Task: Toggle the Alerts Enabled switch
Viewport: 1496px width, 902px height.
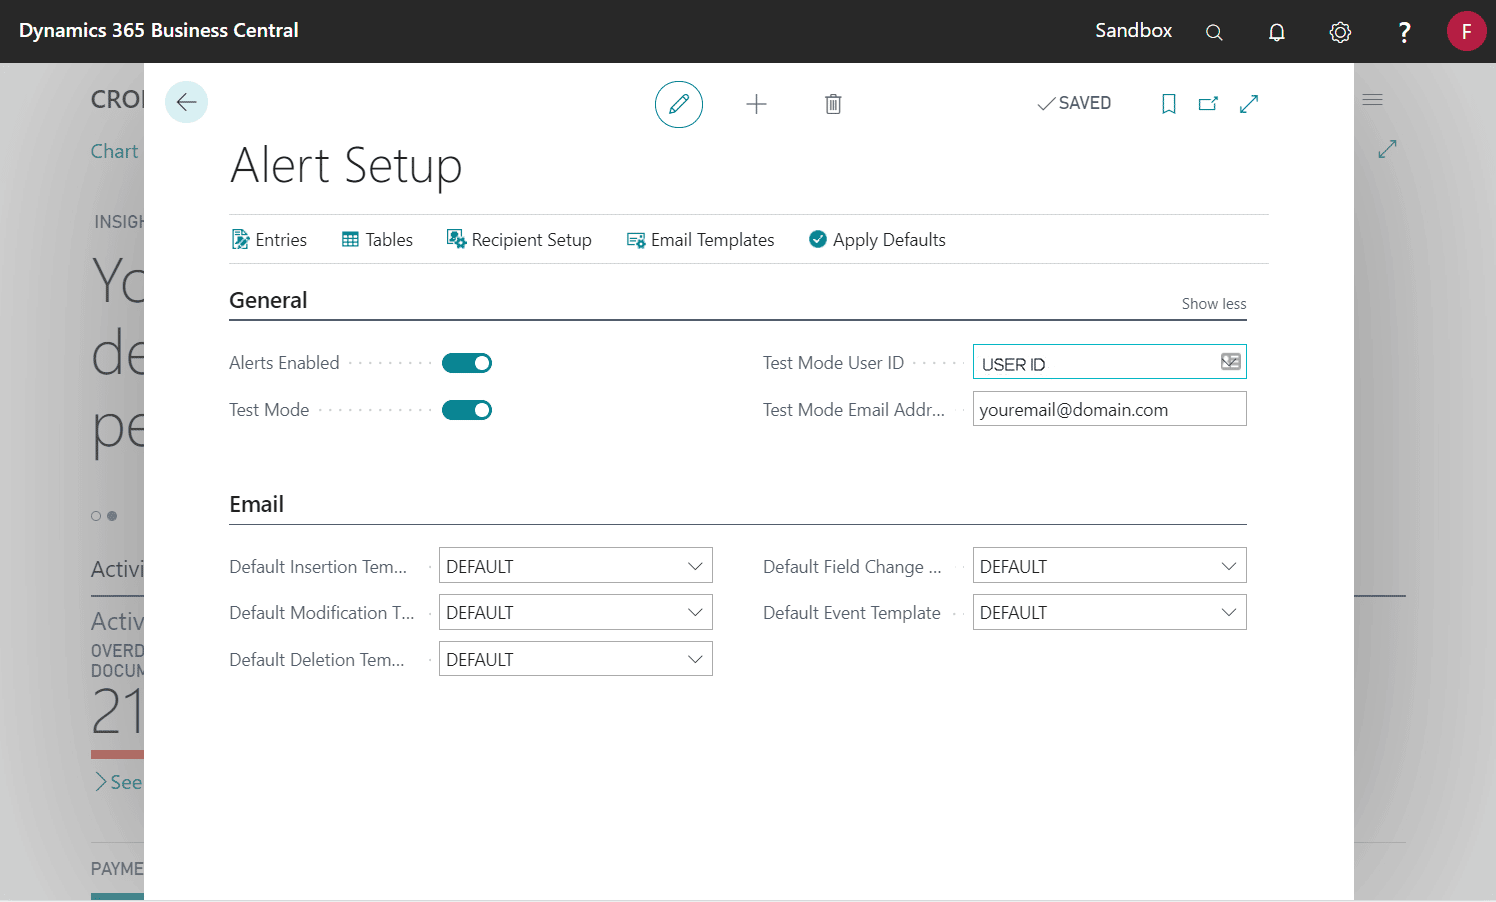Action: coord(467,363)
